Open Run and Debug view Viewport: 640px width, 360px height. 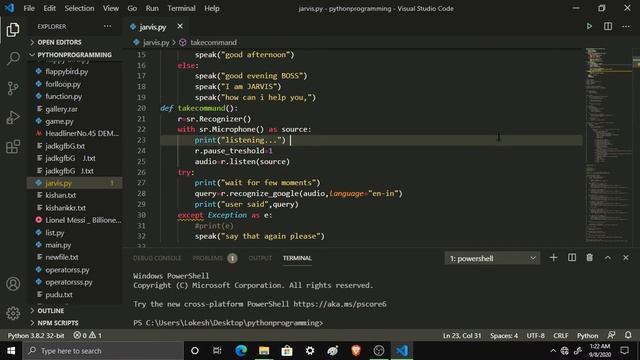point(13,117)
